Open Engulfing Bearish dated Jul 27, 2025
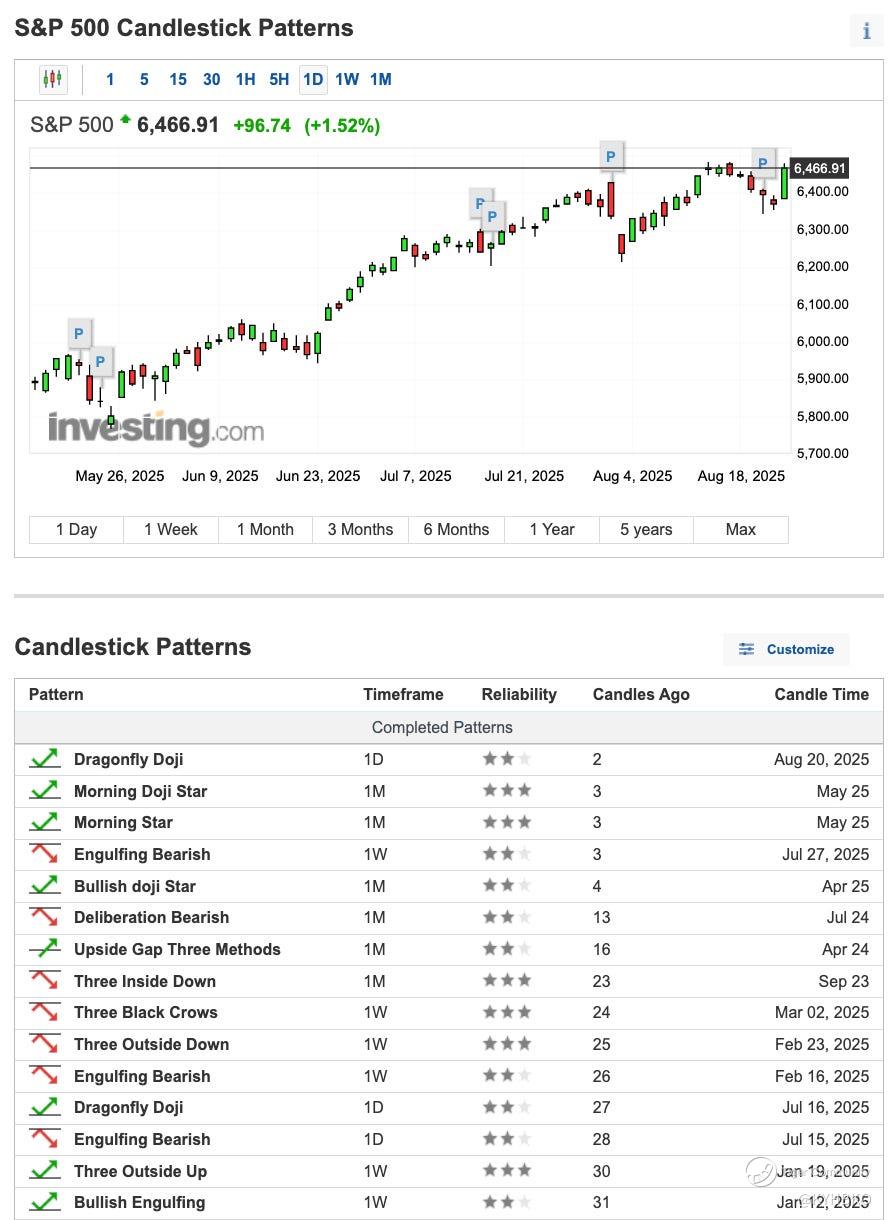The height and width of the screenshot is (1220, 888). click(142, 855)
